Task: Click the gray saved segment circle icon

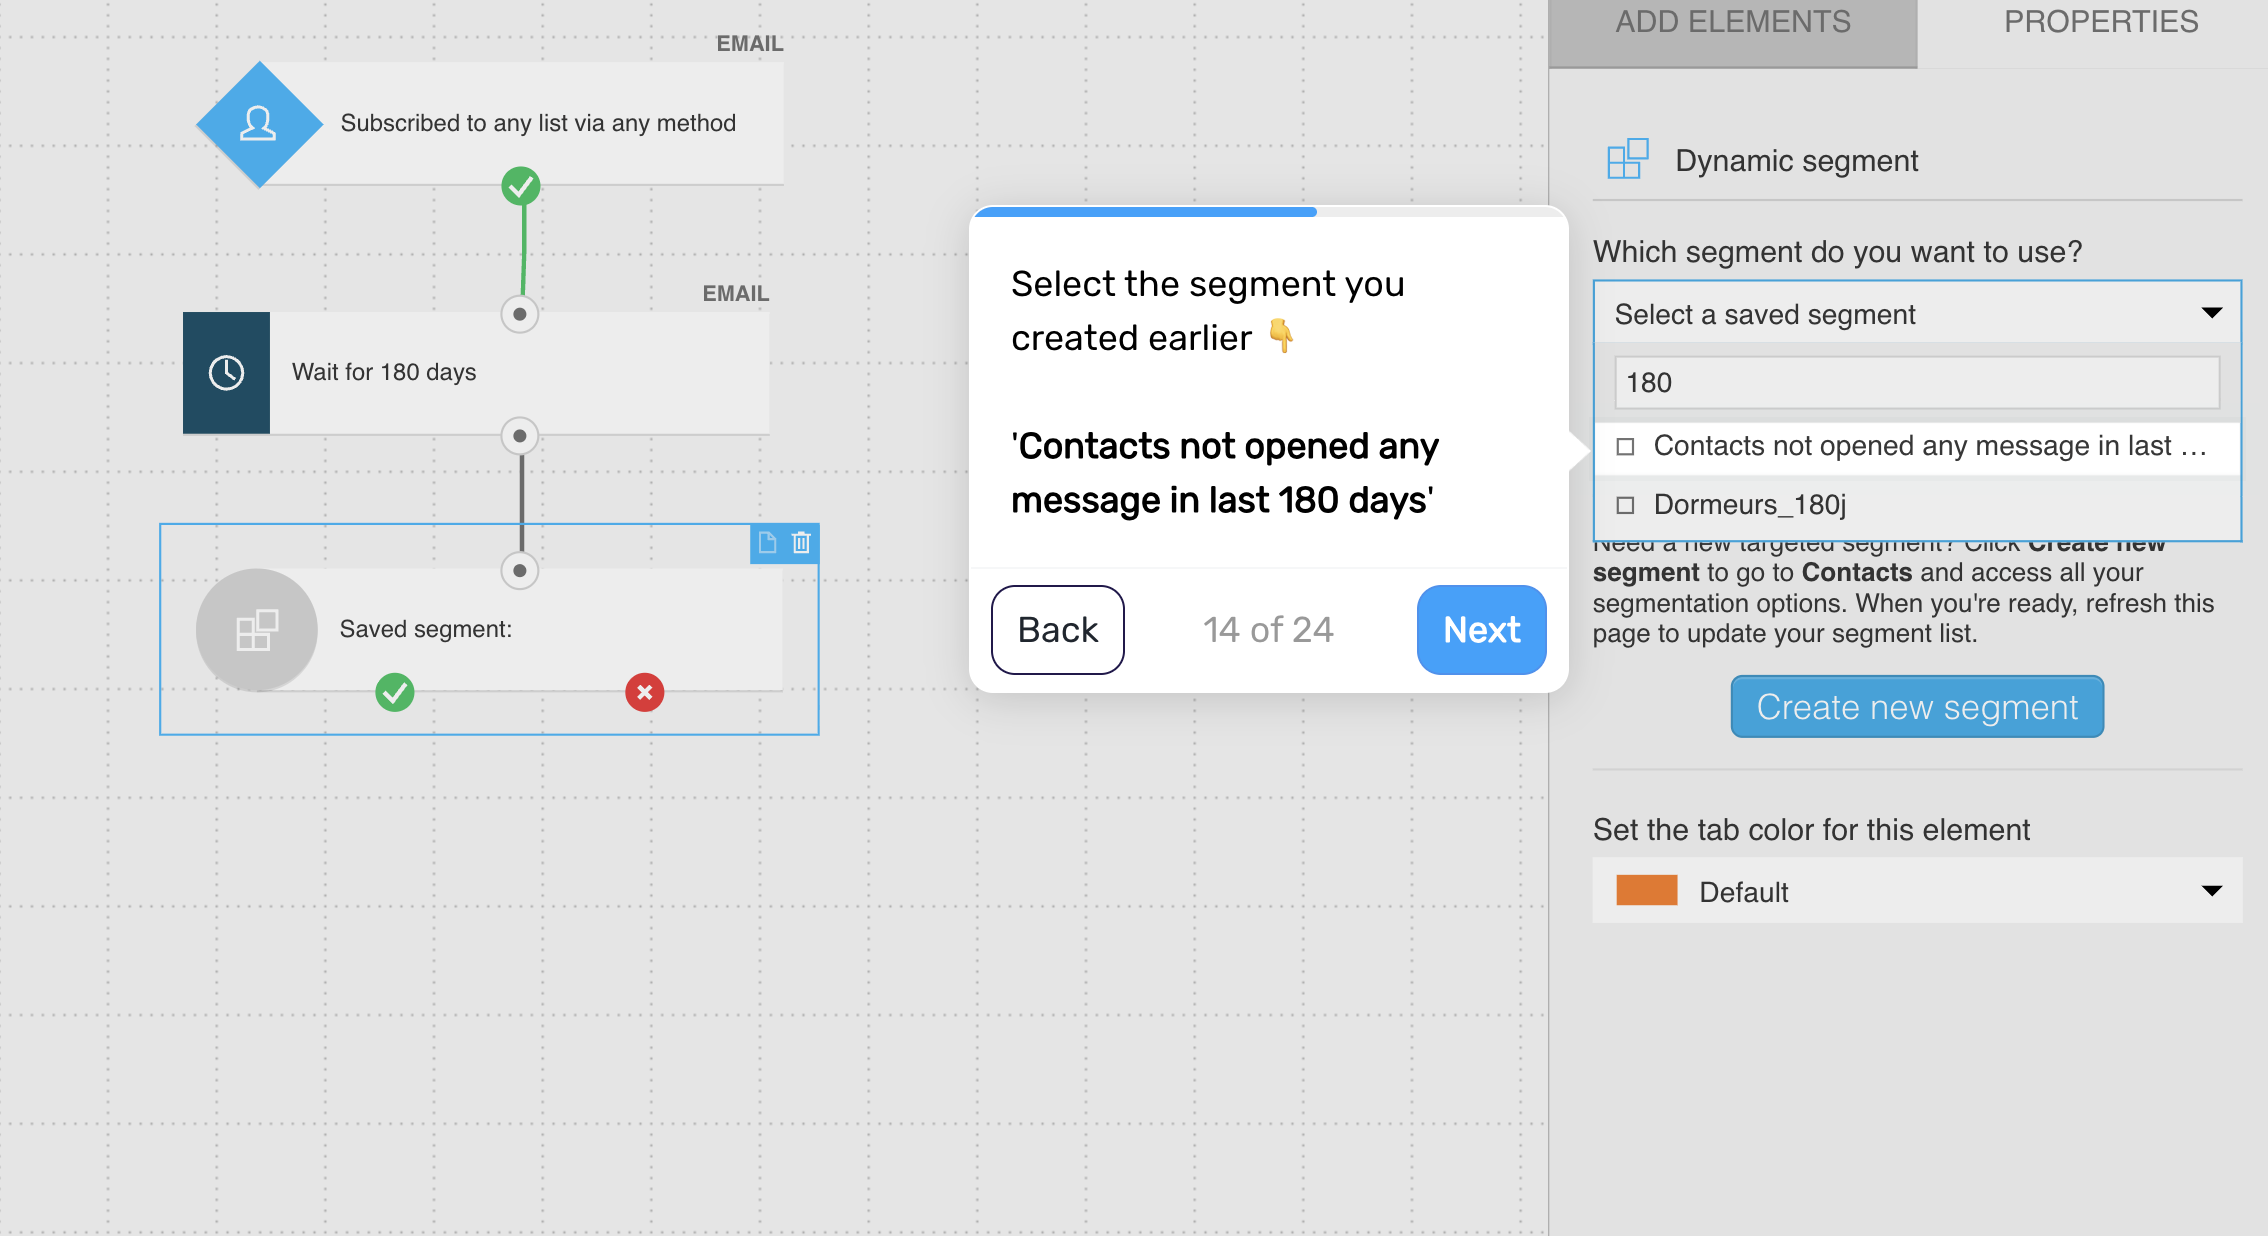Action: (x=257, y=630)
